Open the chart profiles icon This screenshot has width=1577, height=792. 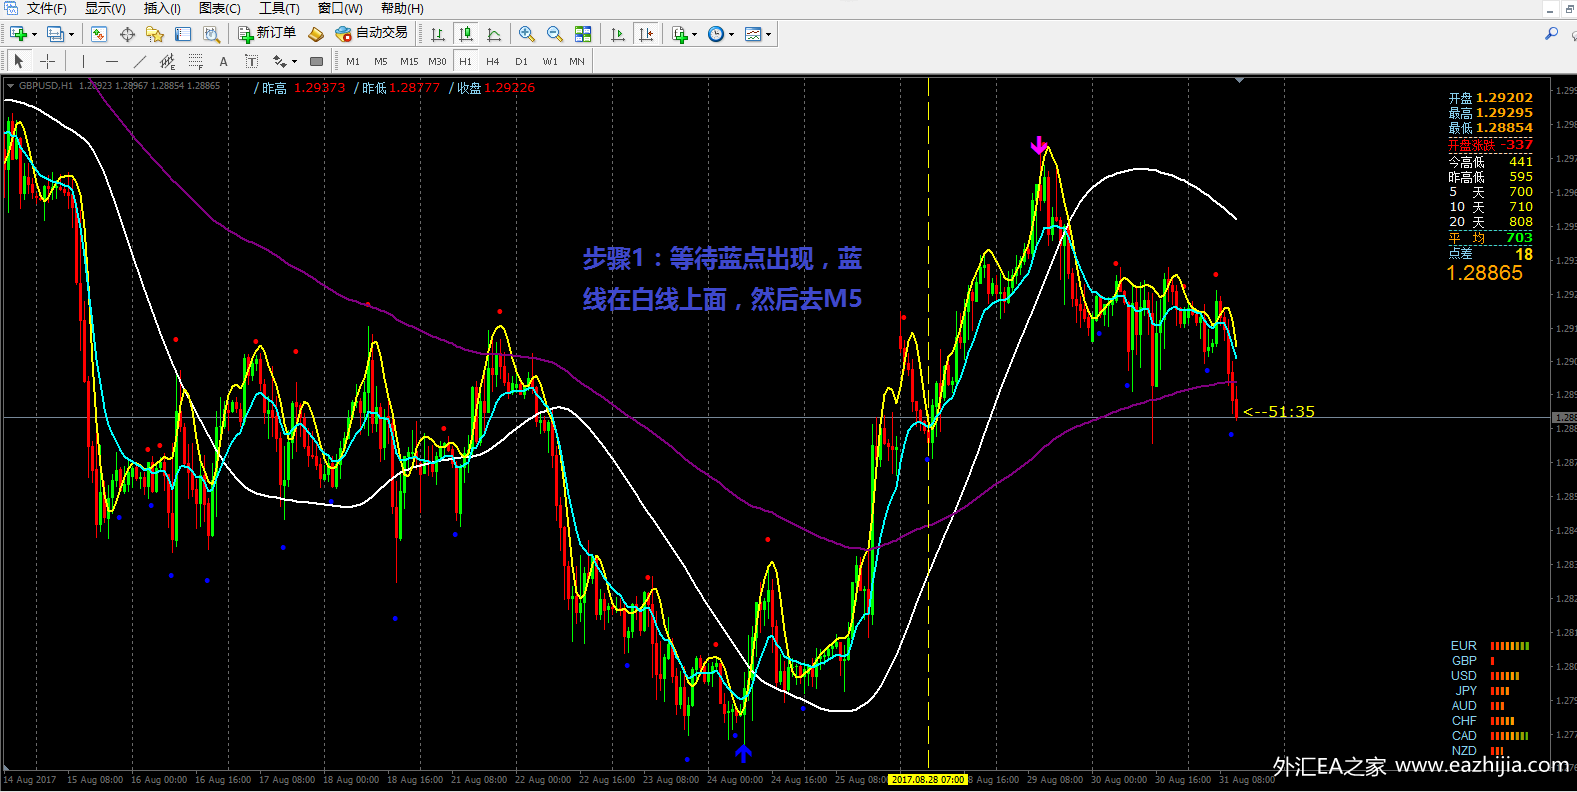tap(55, 34)
